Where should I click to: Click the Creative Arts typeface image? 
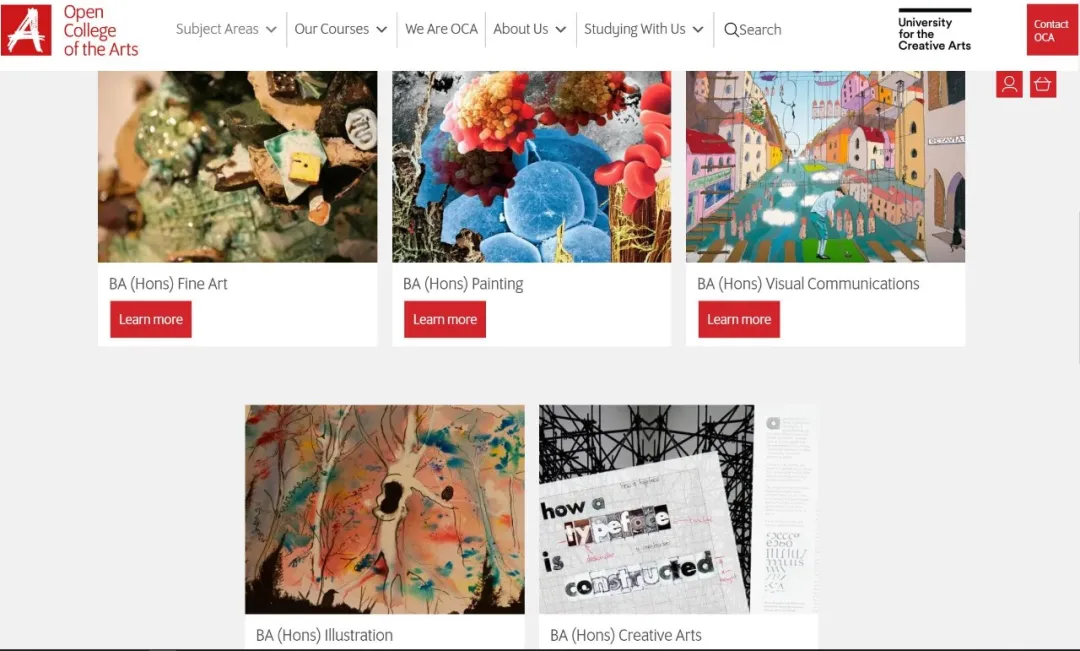tap(678, 509)
